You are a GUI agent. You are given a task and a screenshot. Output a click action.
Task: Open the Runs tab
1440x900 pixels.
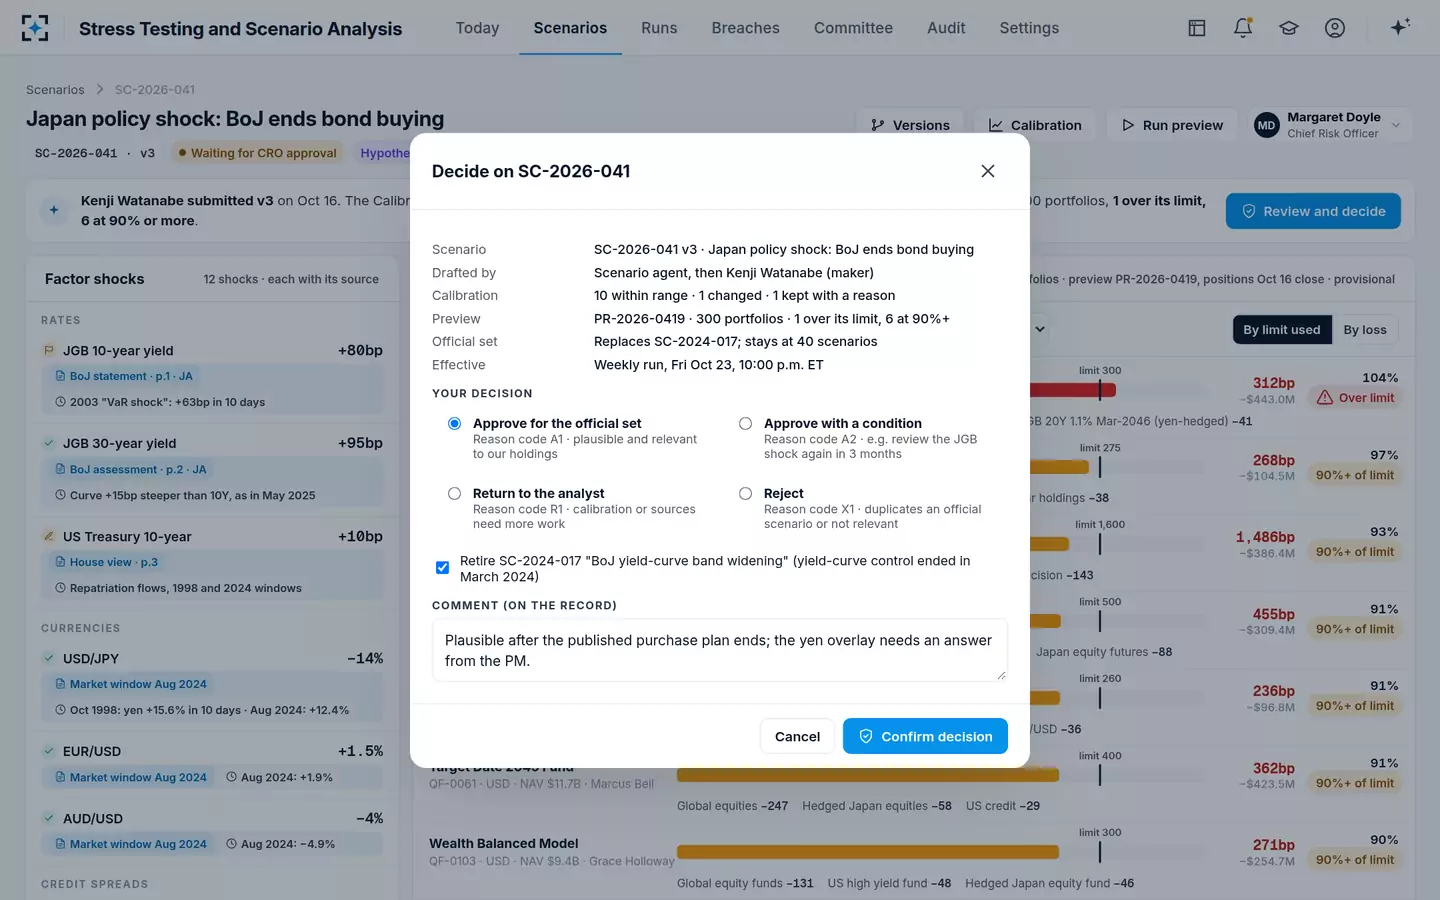click(x=659, y=28)
